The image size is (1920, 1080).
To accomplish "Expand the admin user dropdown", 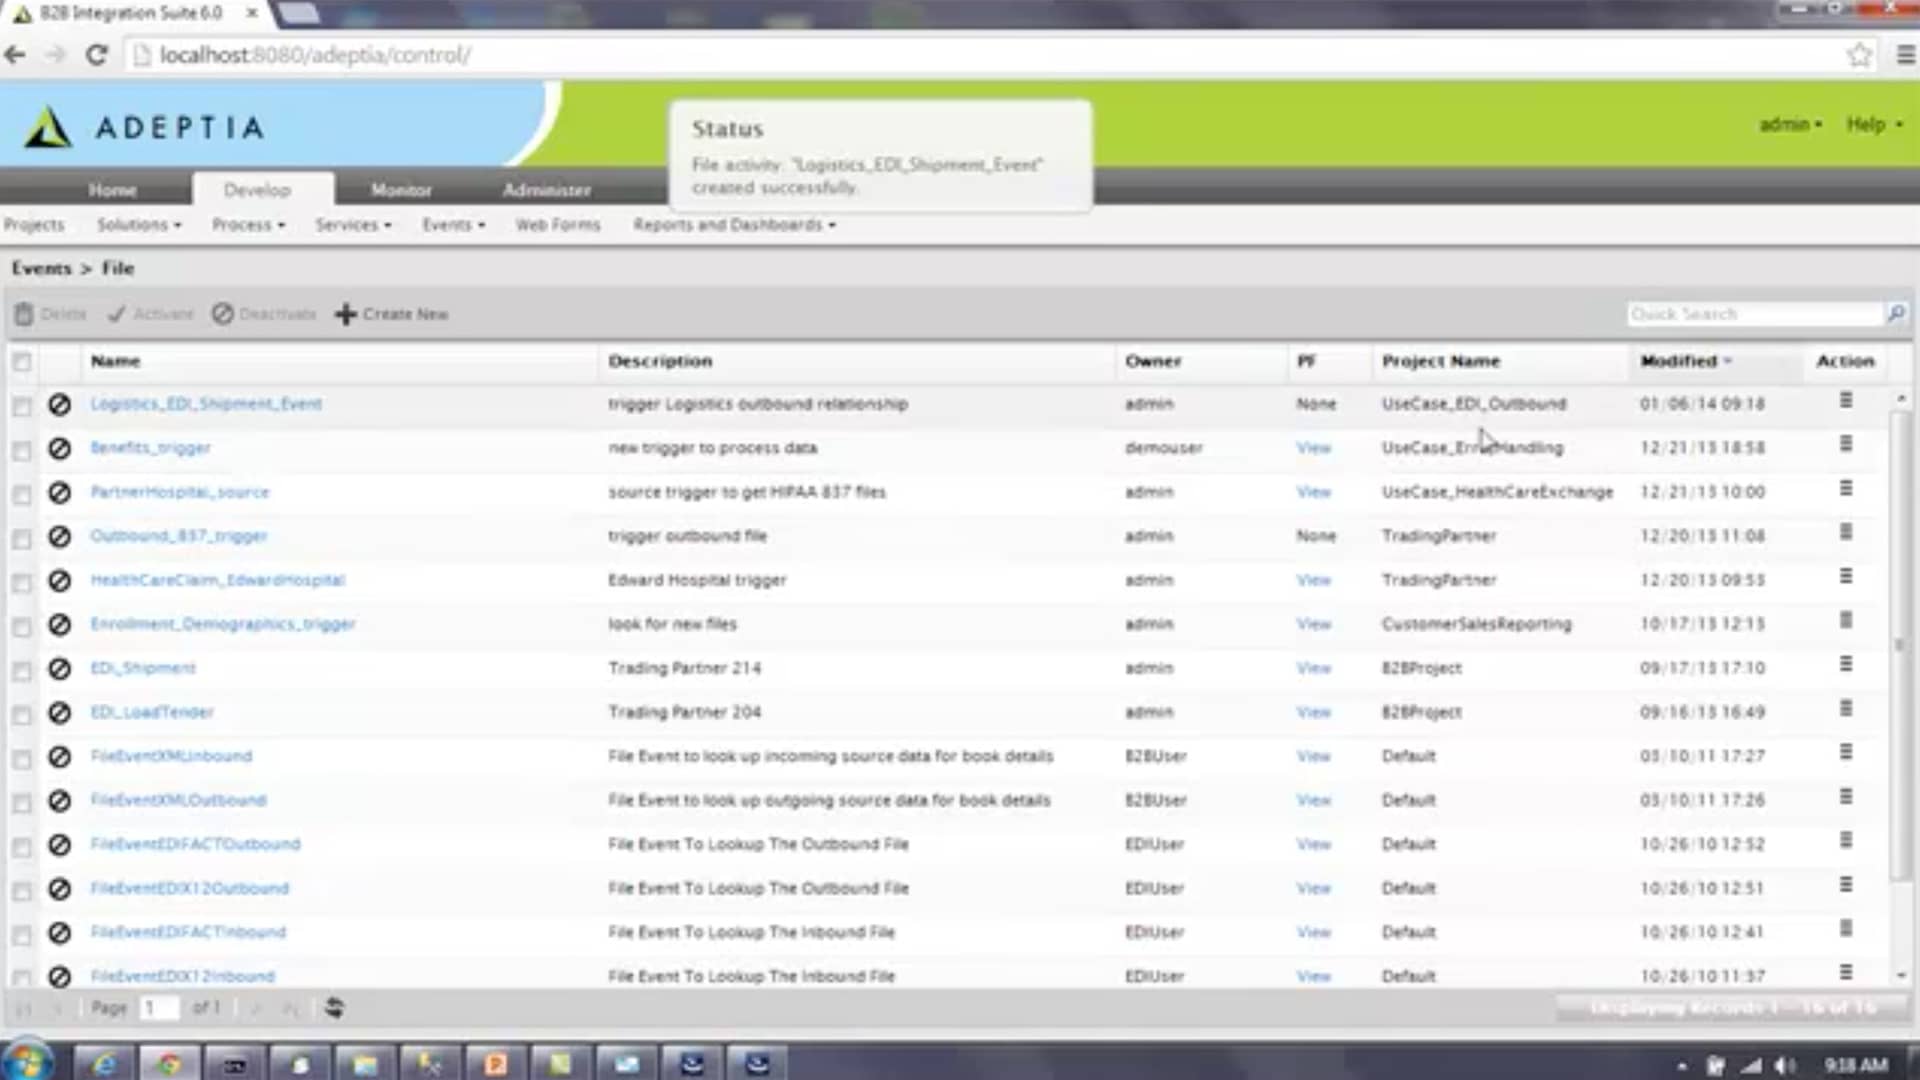I will [x=1790, y=124].
